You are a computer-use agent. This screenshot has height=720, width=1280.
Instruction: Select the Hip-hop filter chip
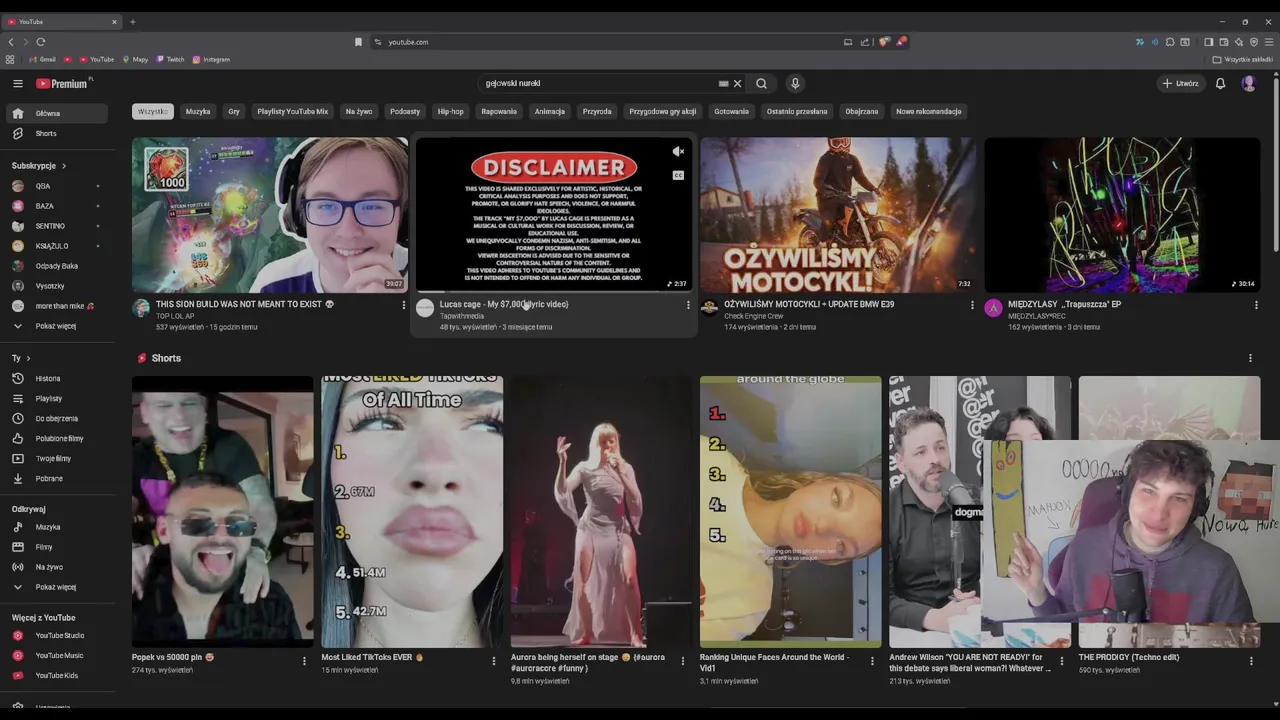pyautogui.click(x=451, y=111)
